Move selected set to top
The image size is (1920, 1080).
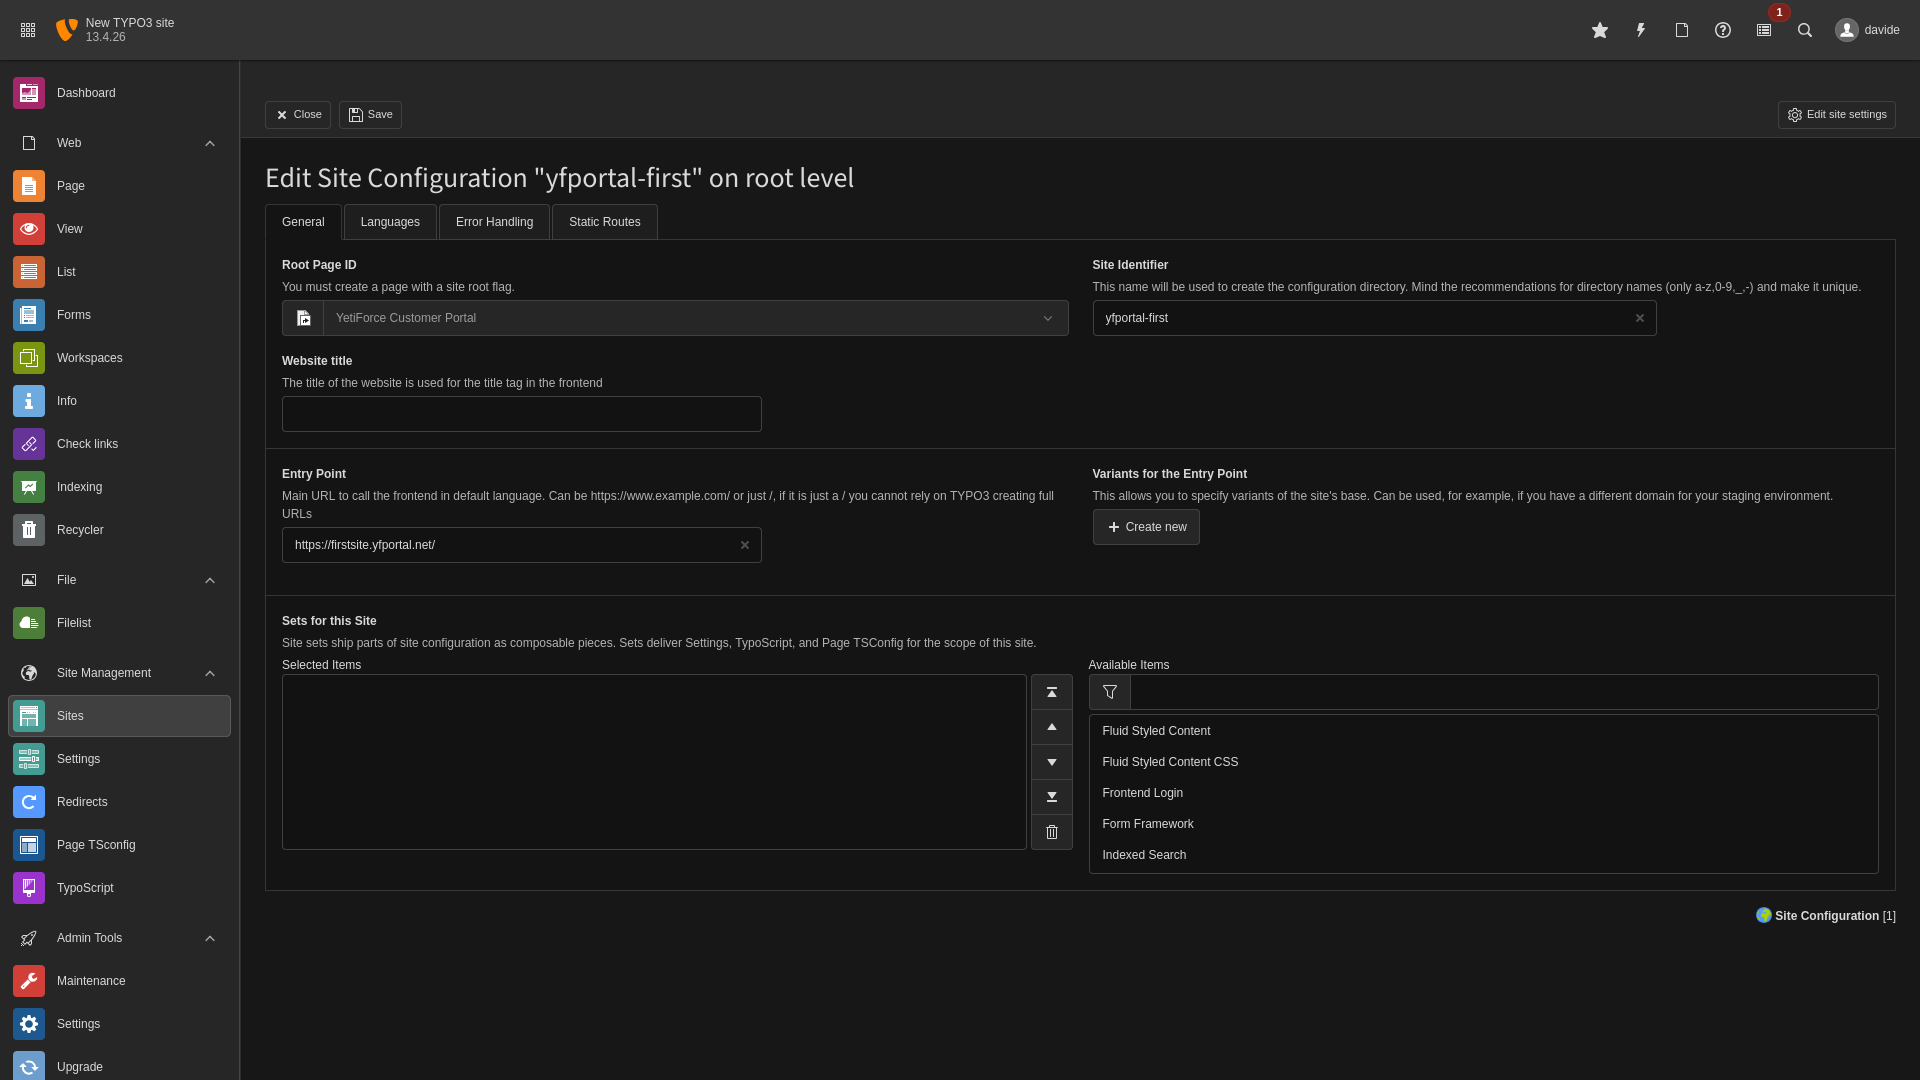(1052, 692)
